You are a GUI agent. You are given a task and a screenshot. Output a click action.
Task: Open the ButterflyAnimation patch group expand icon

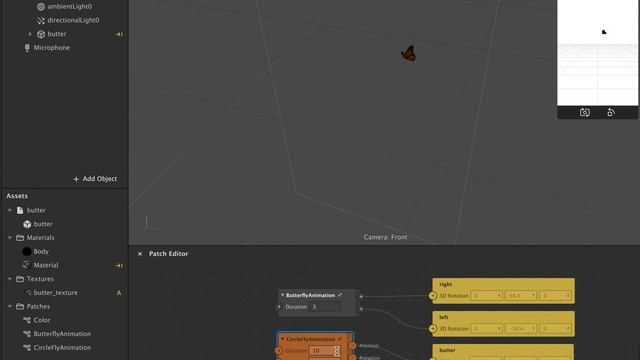[x=340, y=295]
